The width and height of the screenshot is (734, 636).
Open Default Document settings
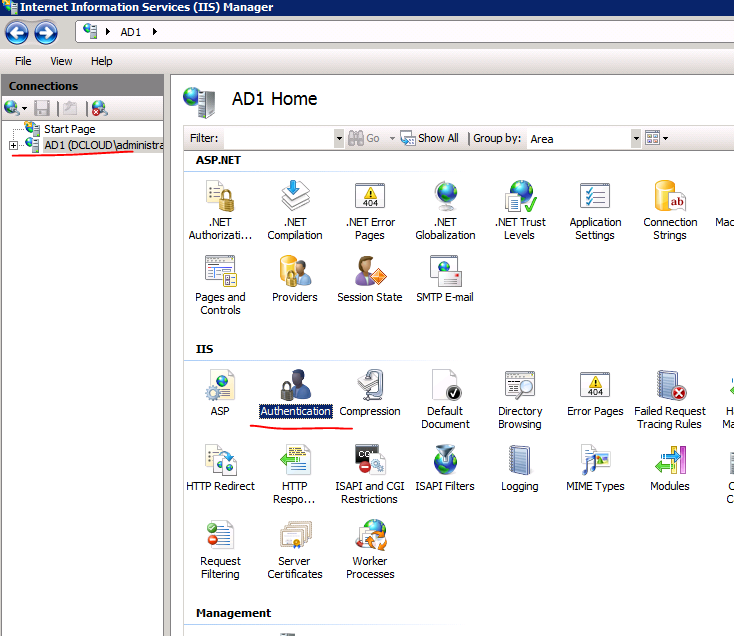445,399
